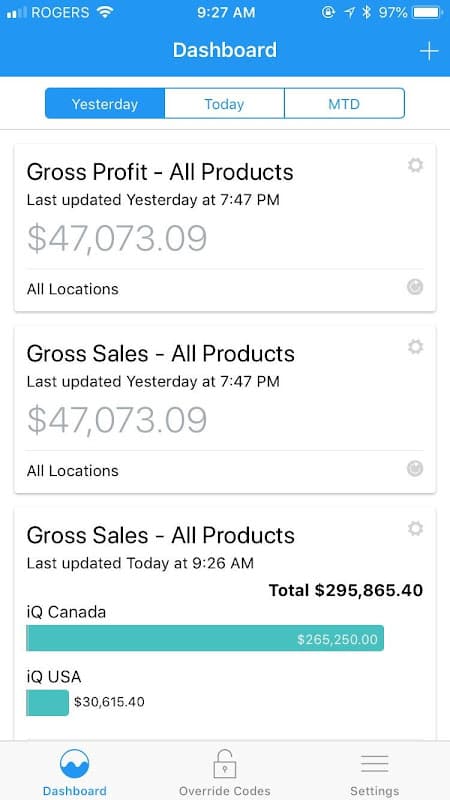Switch to Today segment
This screenshot has width=450, height=800.
(224, 104)
